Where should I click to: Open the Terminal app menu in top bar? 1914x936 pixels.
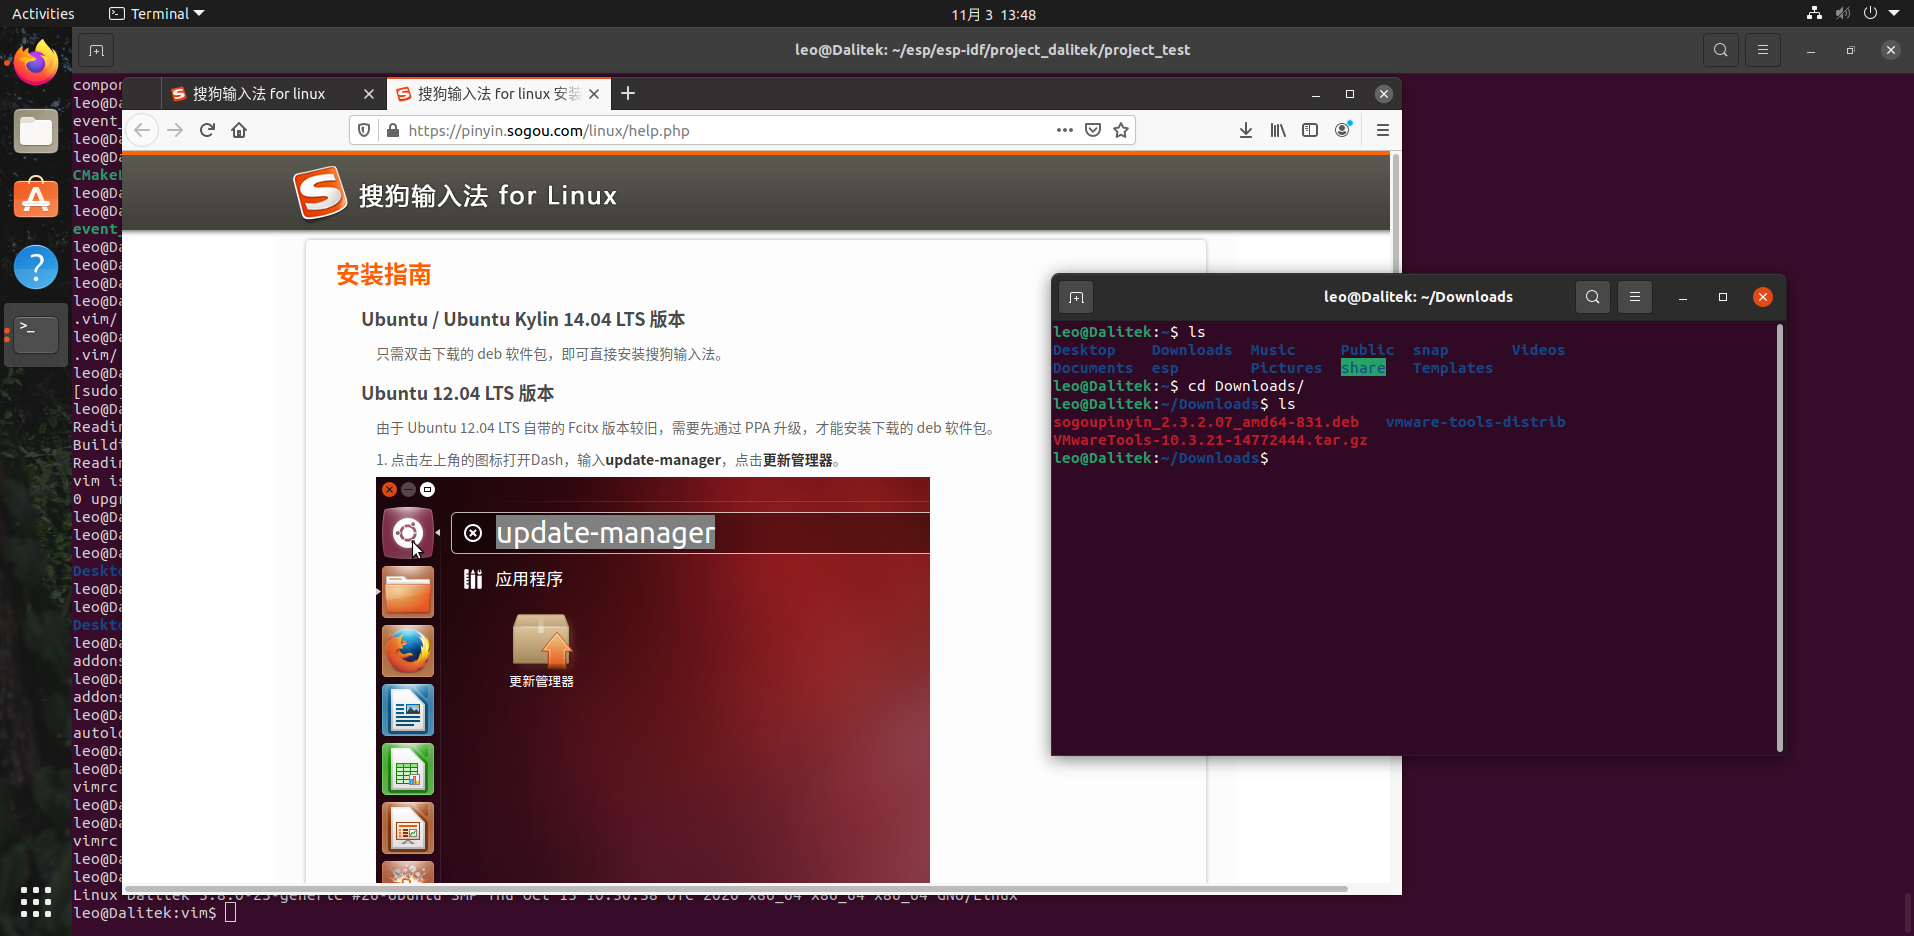point(157,14)
